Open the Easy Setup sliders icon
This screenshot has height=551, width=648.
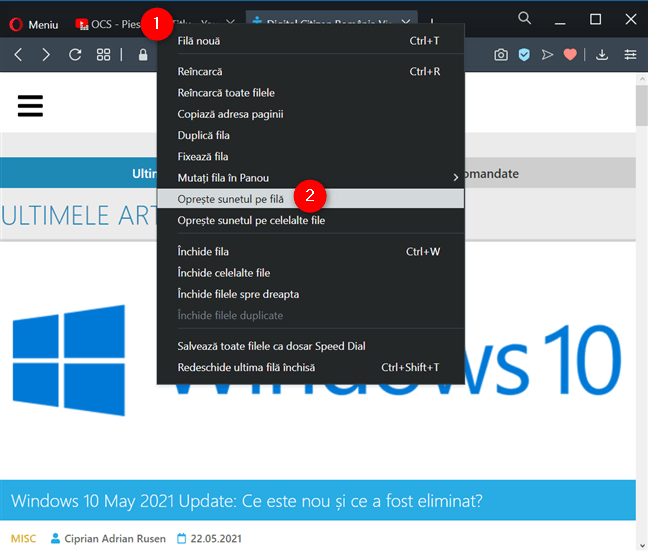(630, 55)
